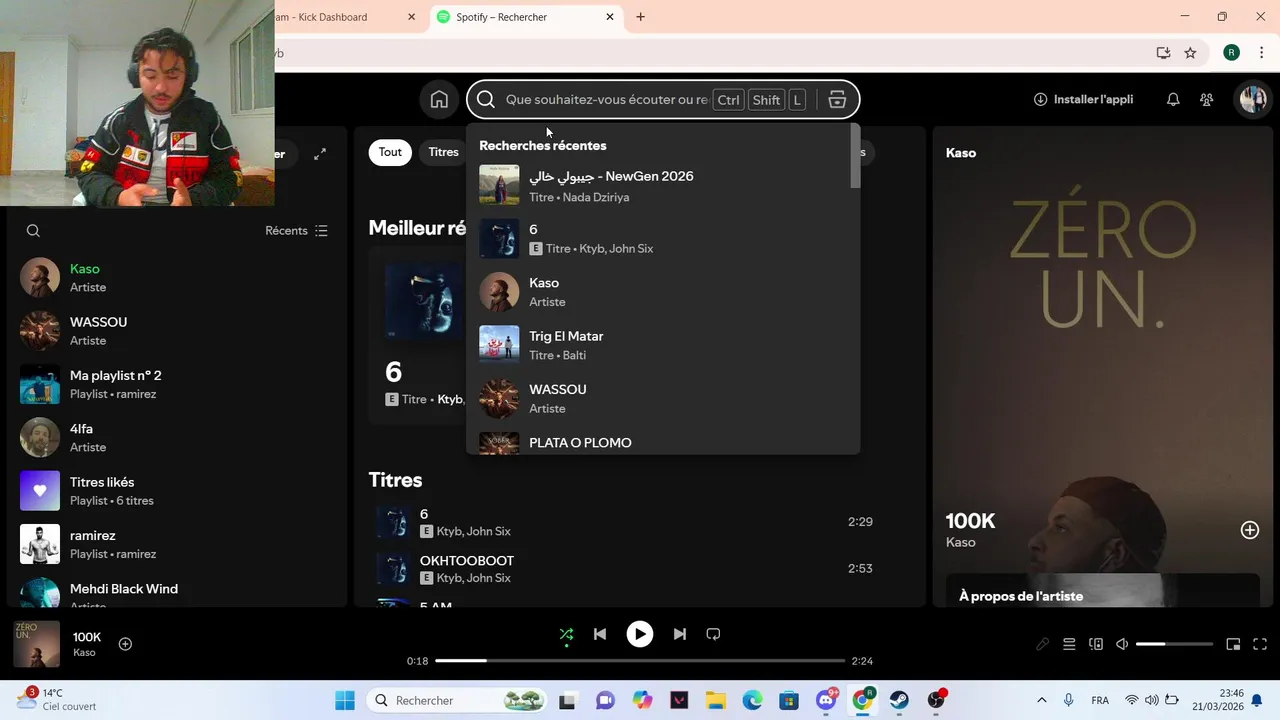The image size is (1280, 720).
Task: Open the queue icon
Action: tap(1069, 644)
